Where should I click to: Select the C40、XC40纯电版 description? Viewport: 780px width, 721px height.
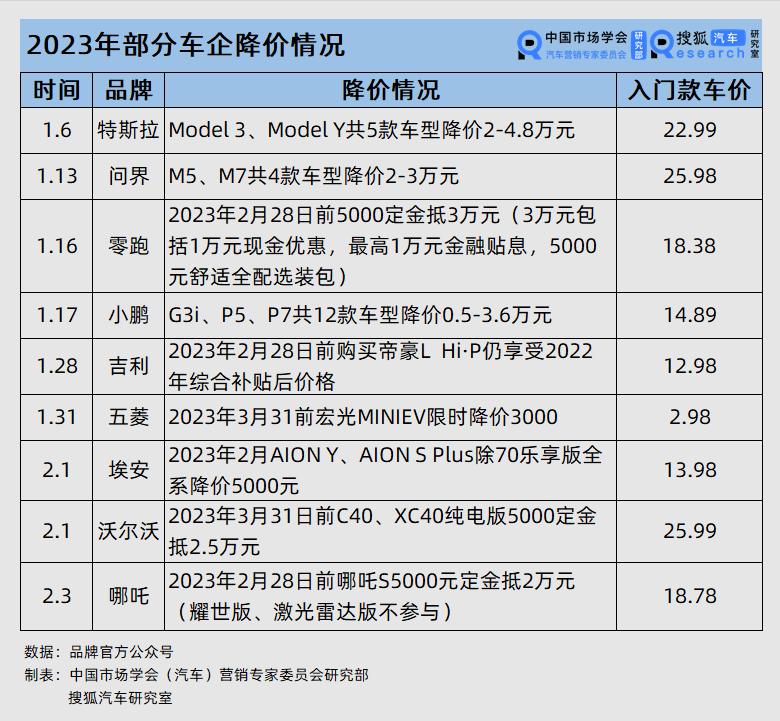[x=383, y=531]
